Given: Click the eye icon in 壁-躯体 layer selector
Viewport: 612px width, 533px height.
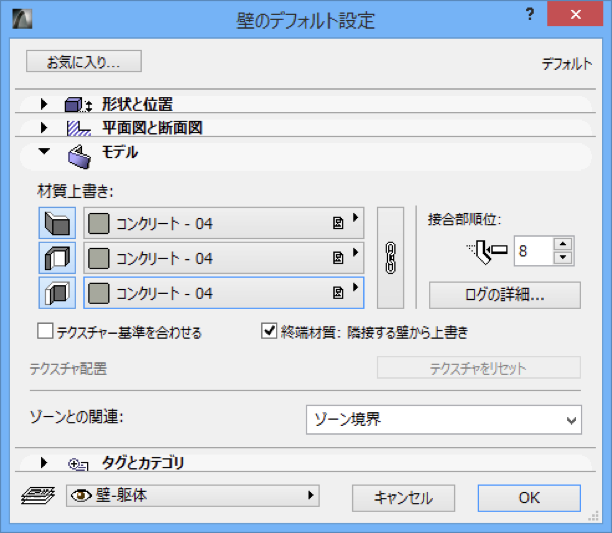Looking at the screenshot, I should click(81, 496).
